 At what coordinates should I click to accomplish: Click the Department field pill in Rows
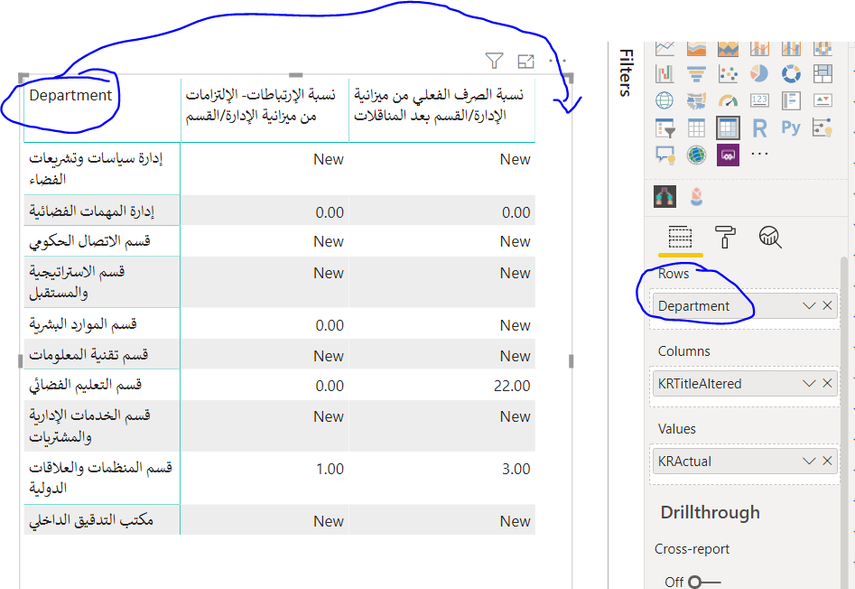coord(745,306)
